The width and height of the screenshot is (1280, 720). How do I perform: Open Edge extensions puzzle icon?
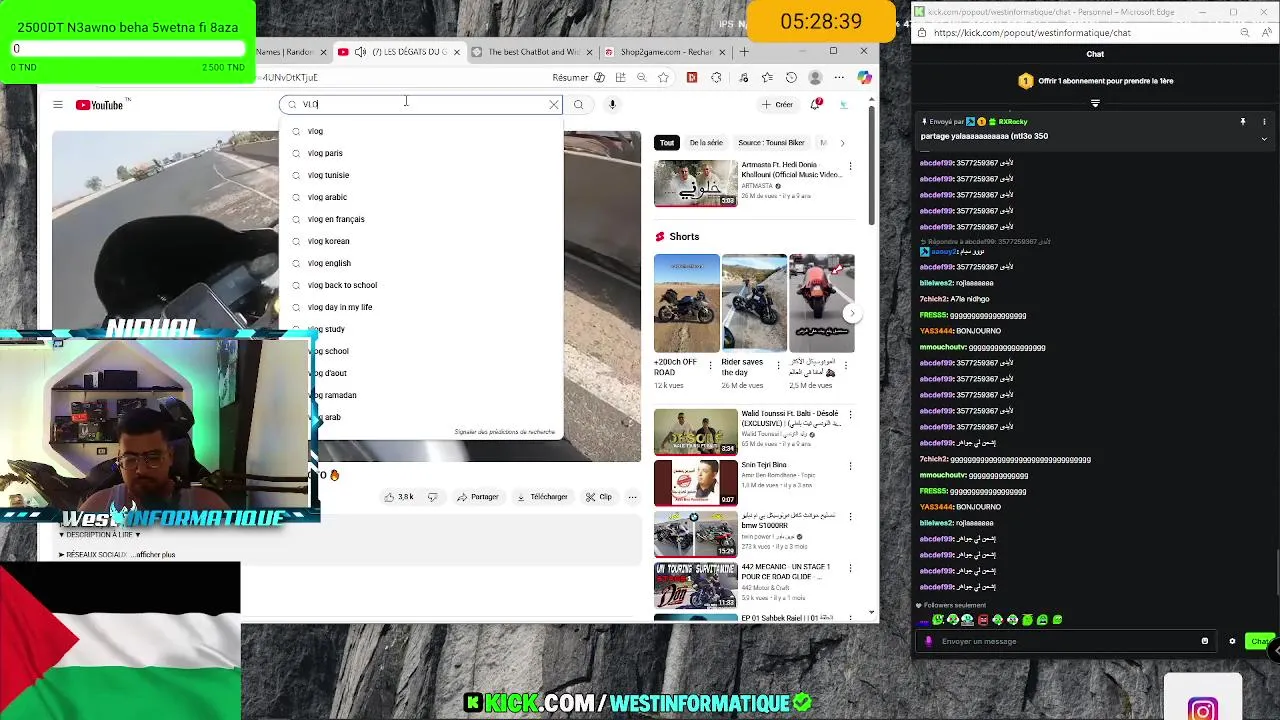pos(716,77)
